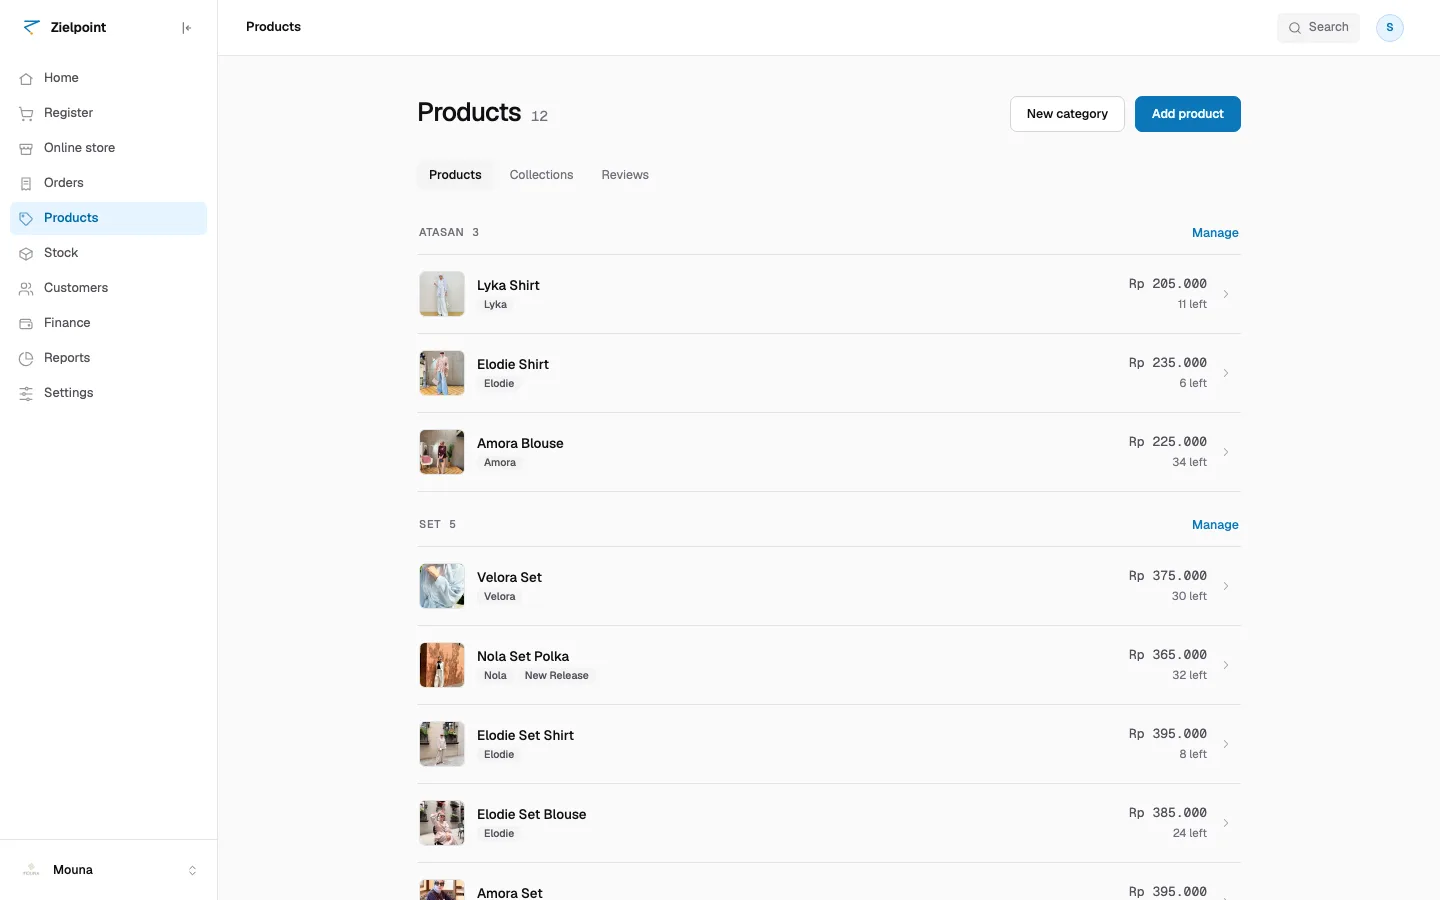This screenshot has width=1440, height=900.
Task: Click the Elodie Set Blouse product name
Action: [x=532, y=814]
